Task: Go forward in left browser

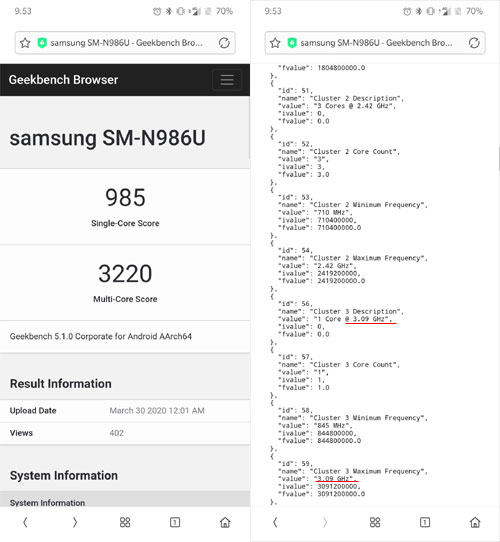Action: coord(75,522)
